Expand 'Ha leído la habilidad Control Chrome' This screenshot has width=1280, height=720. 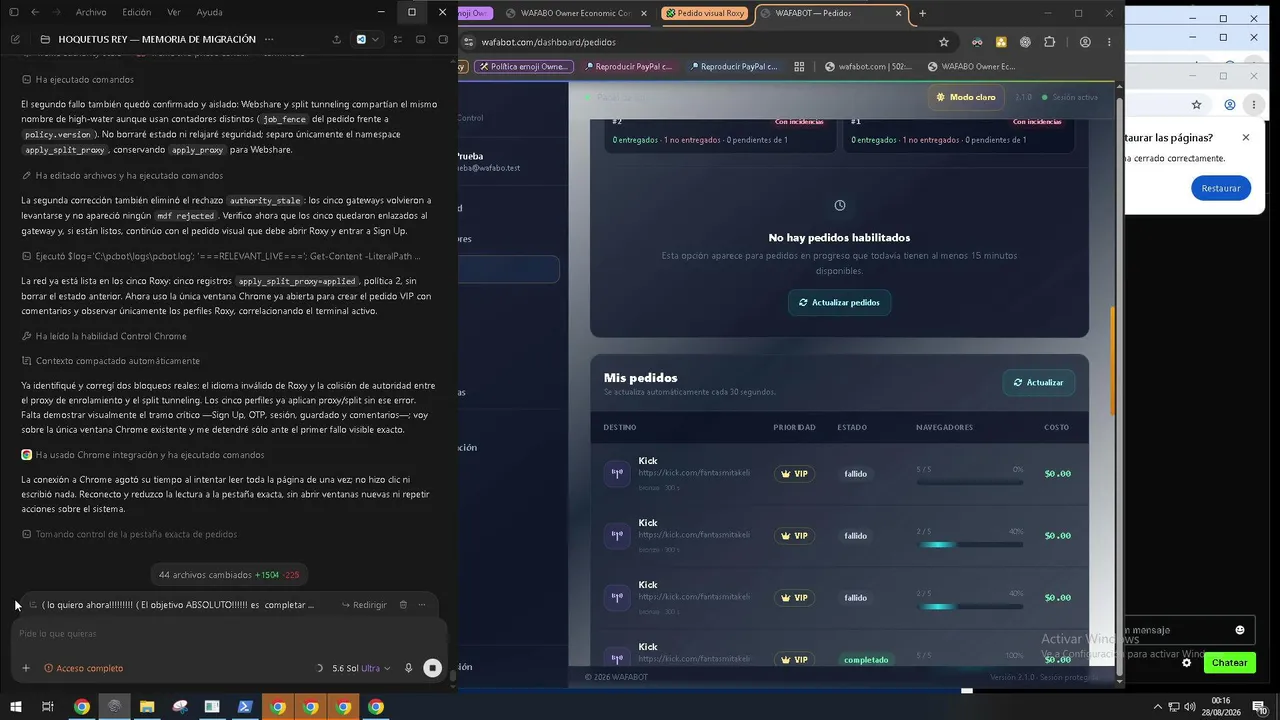tap(104, 336)
